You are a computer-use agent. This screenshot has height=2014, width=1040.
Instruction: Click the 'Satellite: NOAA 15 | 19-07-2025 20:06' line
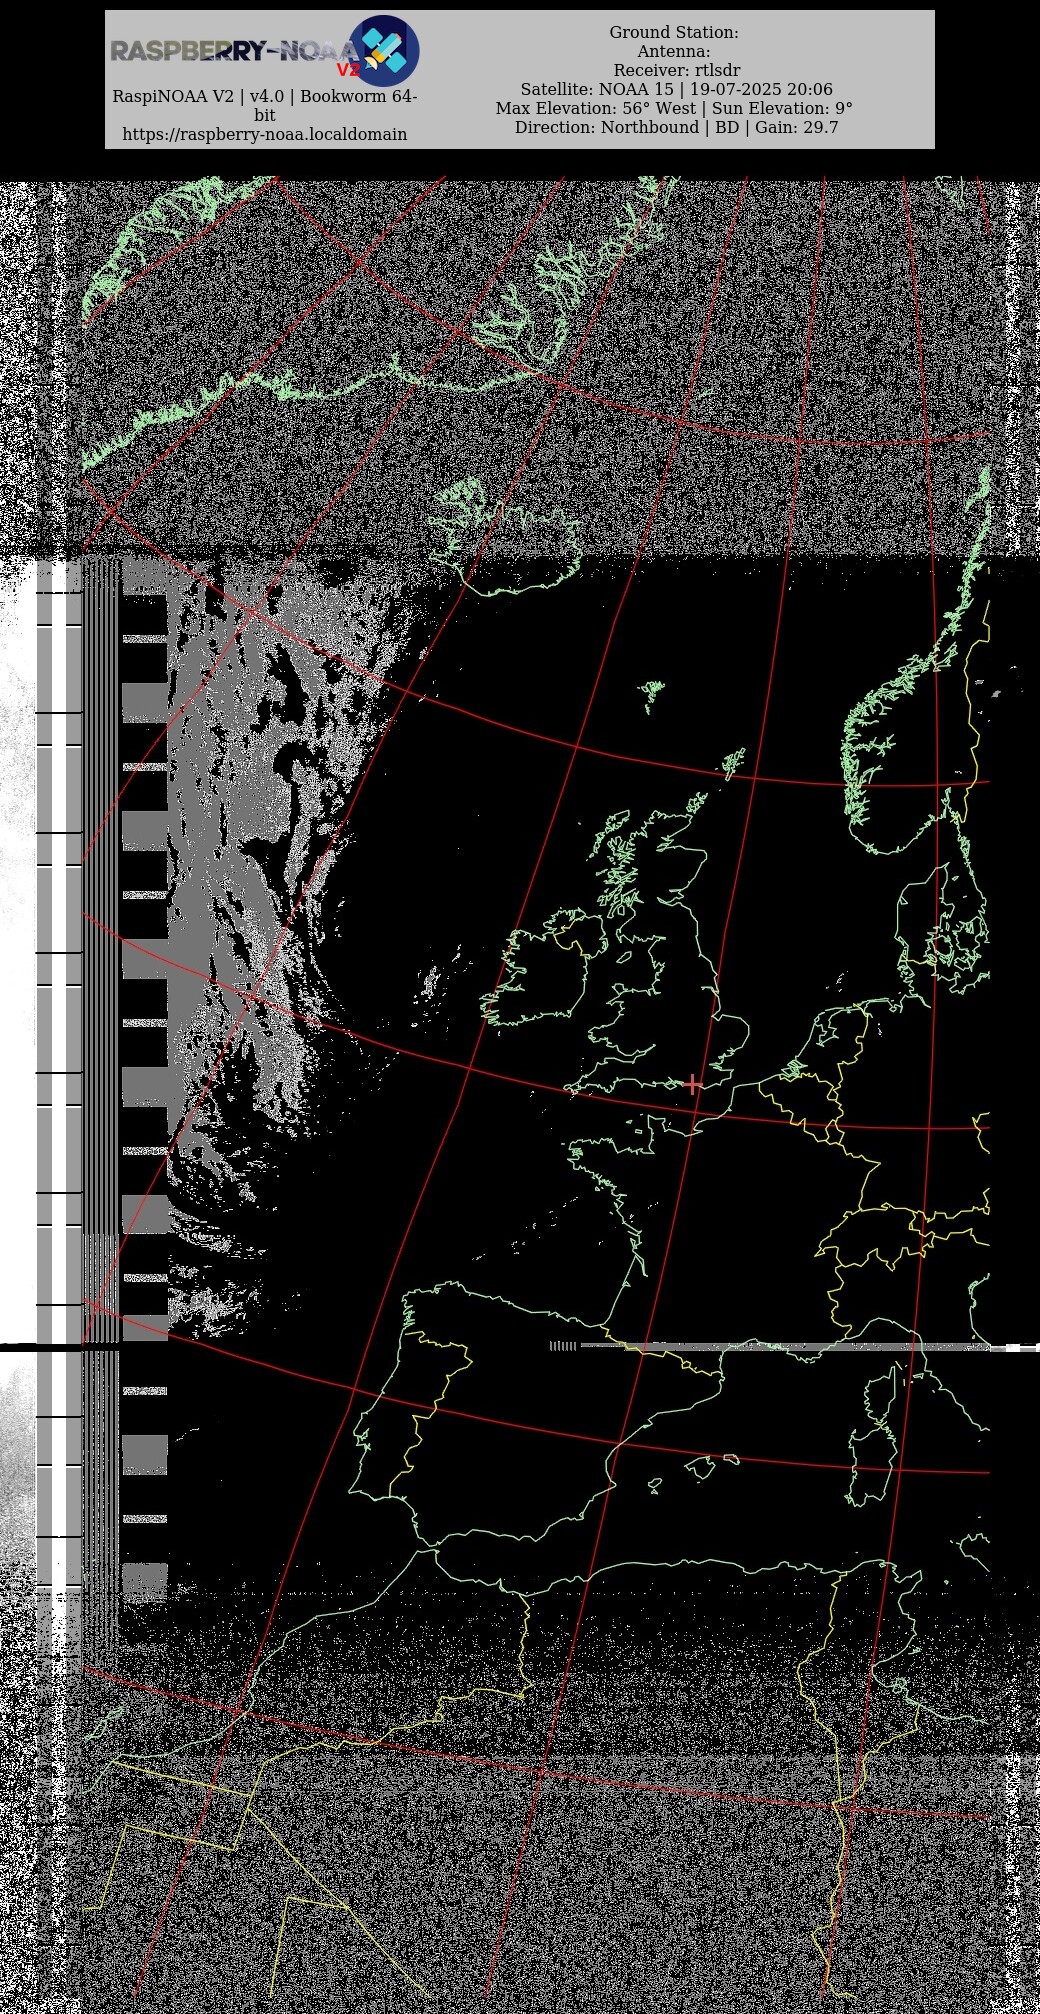point(676,89)
